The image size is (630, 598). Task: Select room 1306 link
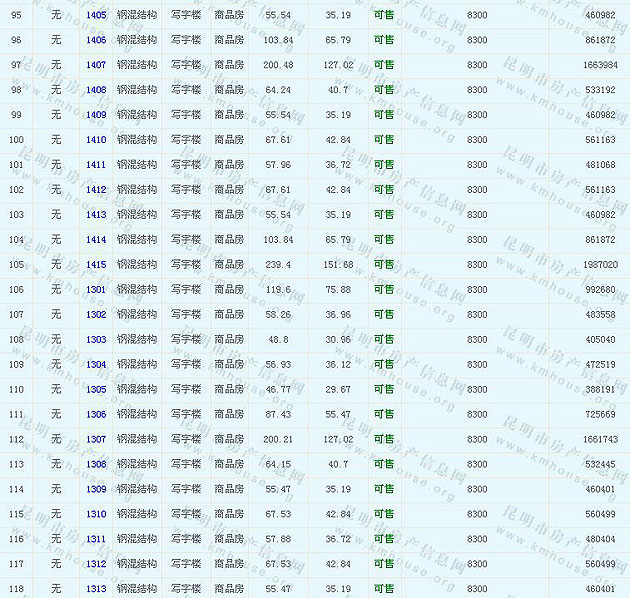(96, 415)
